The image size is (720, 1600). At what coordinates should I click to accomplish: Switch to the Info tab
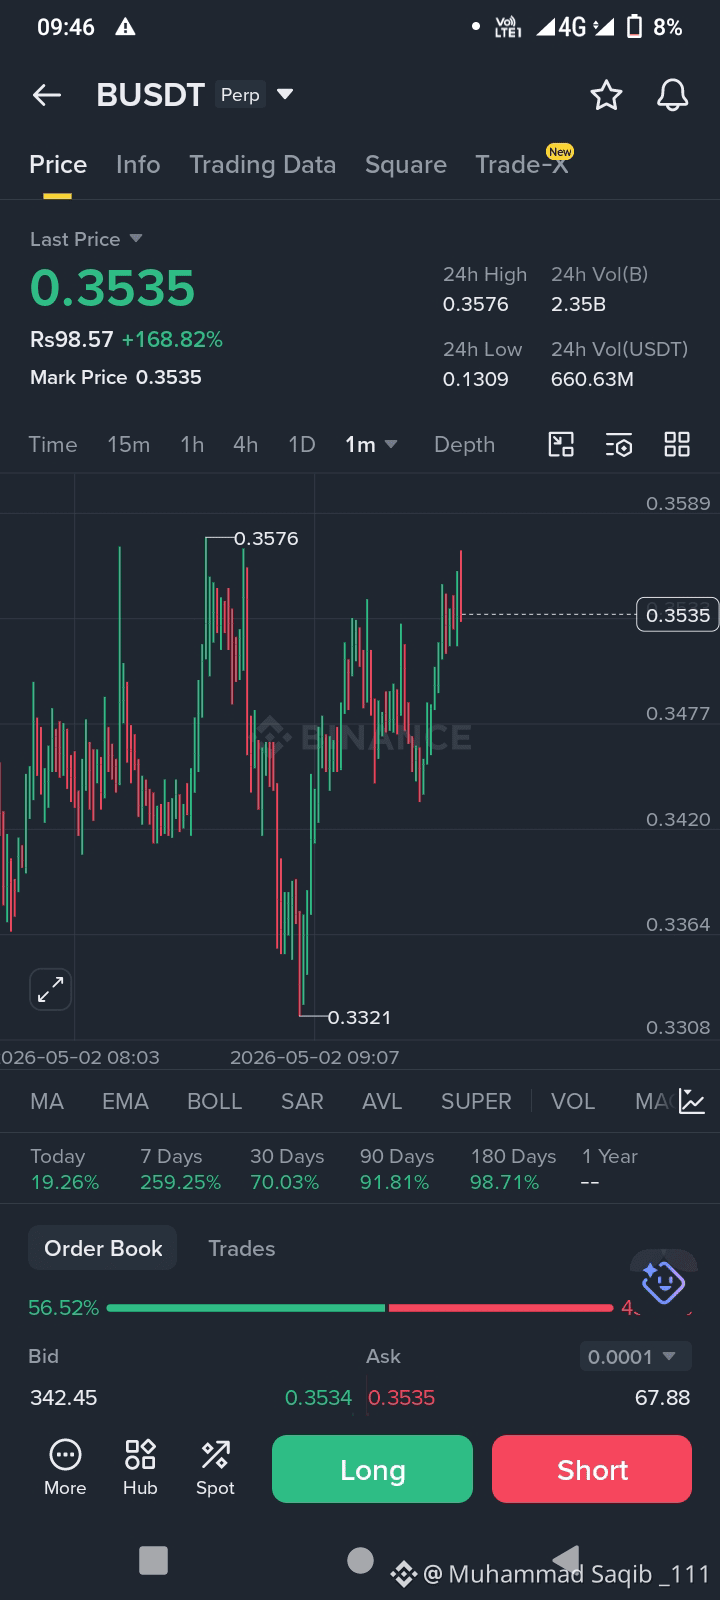coord(138,164)
